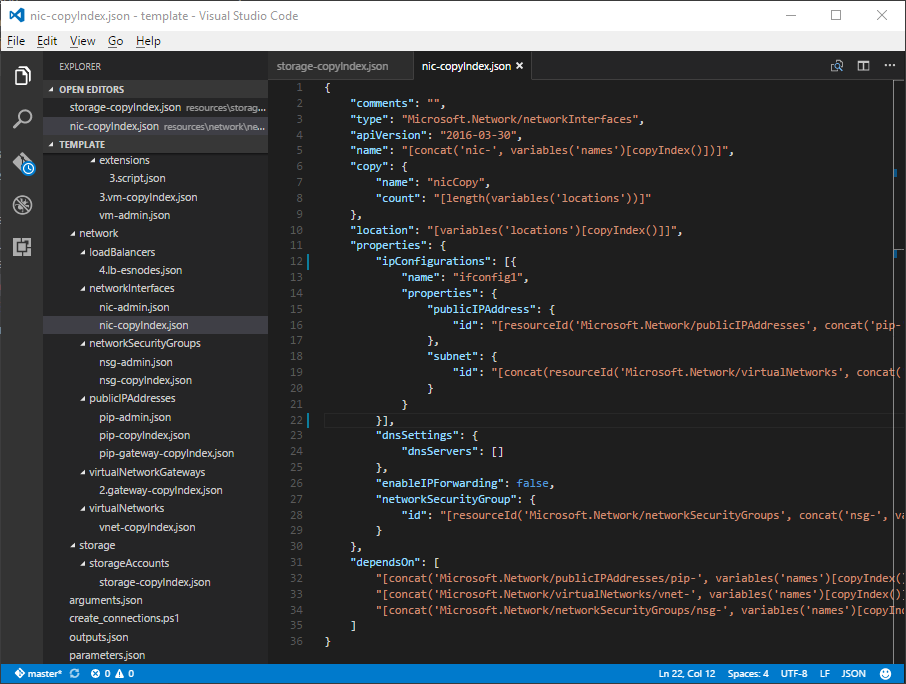Viewport: 906px width, 684px height.
Task: Open the View menu
Action: tap(83, 41)
